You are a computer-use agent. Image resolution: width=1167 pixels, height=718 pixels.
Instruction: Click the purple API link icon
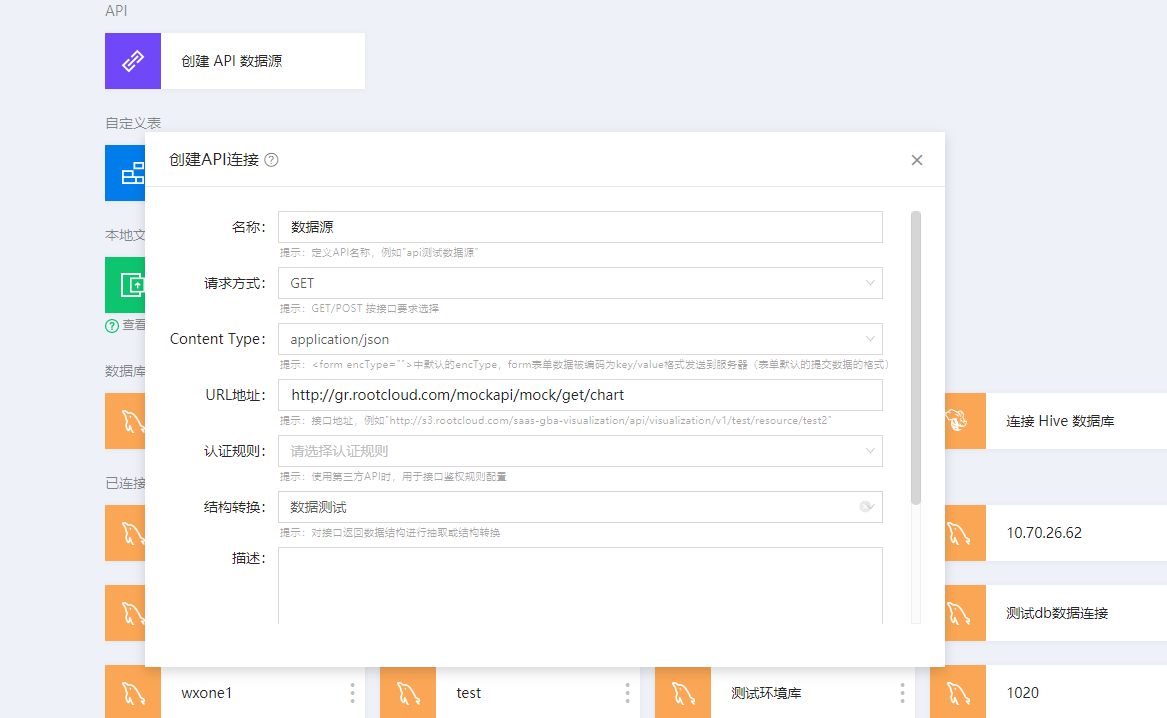133,61
